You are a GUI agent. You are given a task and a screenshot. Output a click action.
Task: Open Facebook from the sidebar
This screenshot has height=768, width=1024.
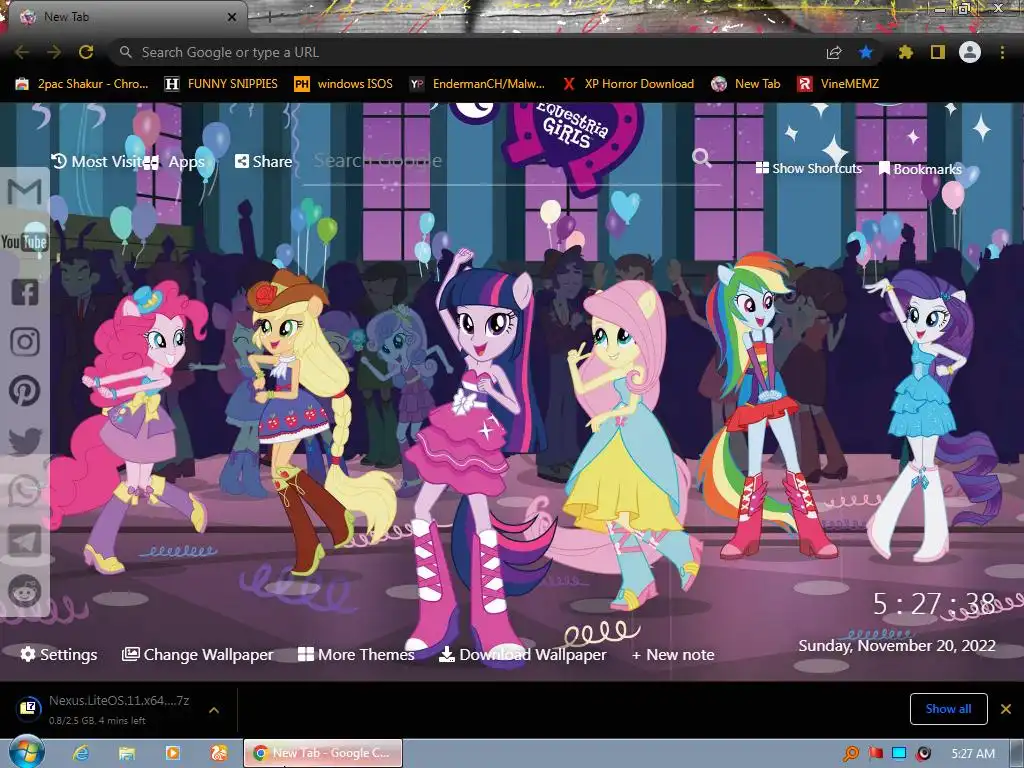point(25,292)
